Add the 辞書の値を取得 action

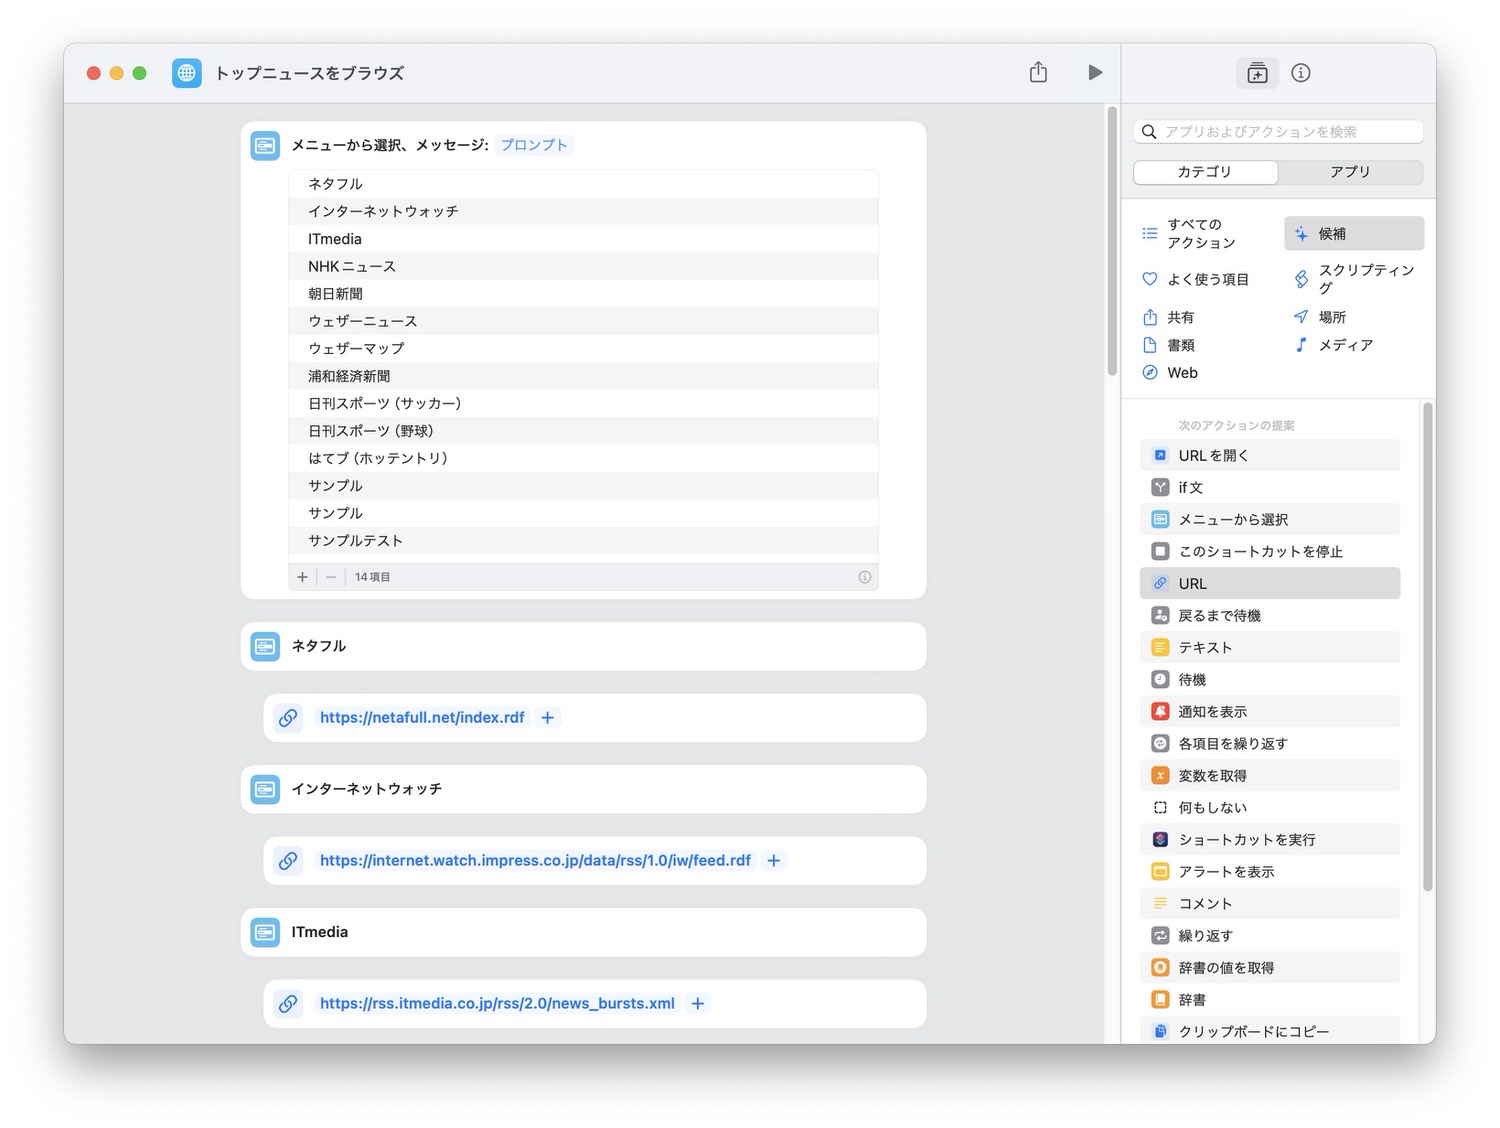pos(1270,967)
